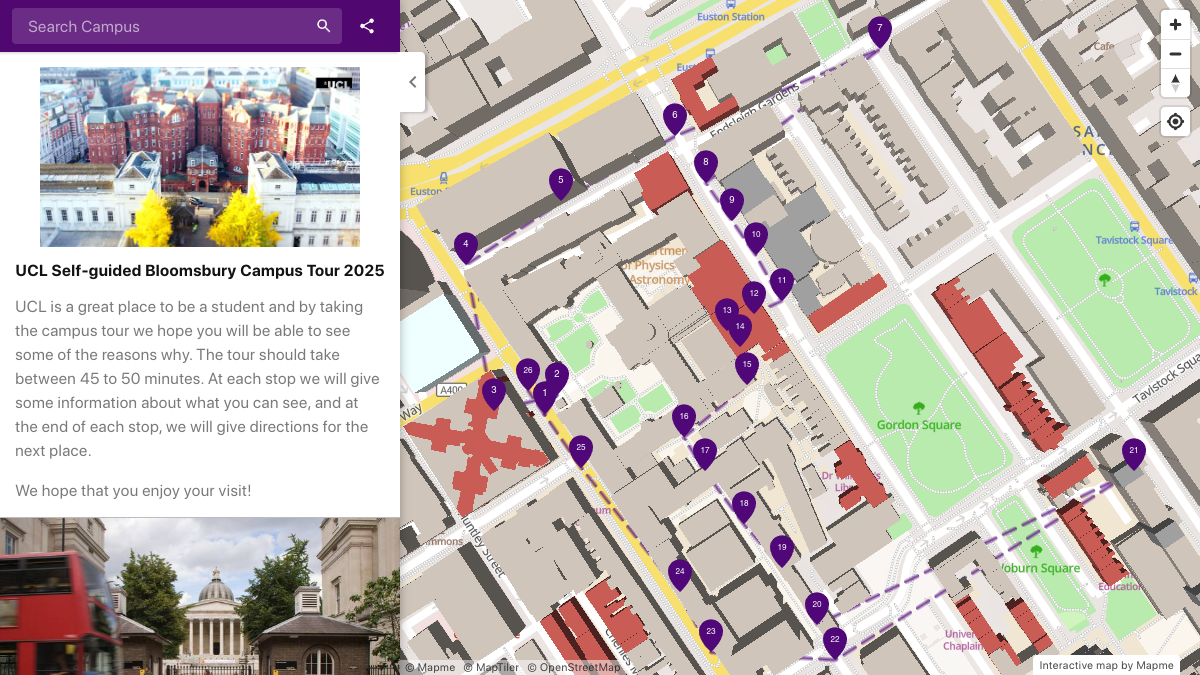Select map pin number 21
Screen dimensions: 1200x675
(x=1133, y=452)
